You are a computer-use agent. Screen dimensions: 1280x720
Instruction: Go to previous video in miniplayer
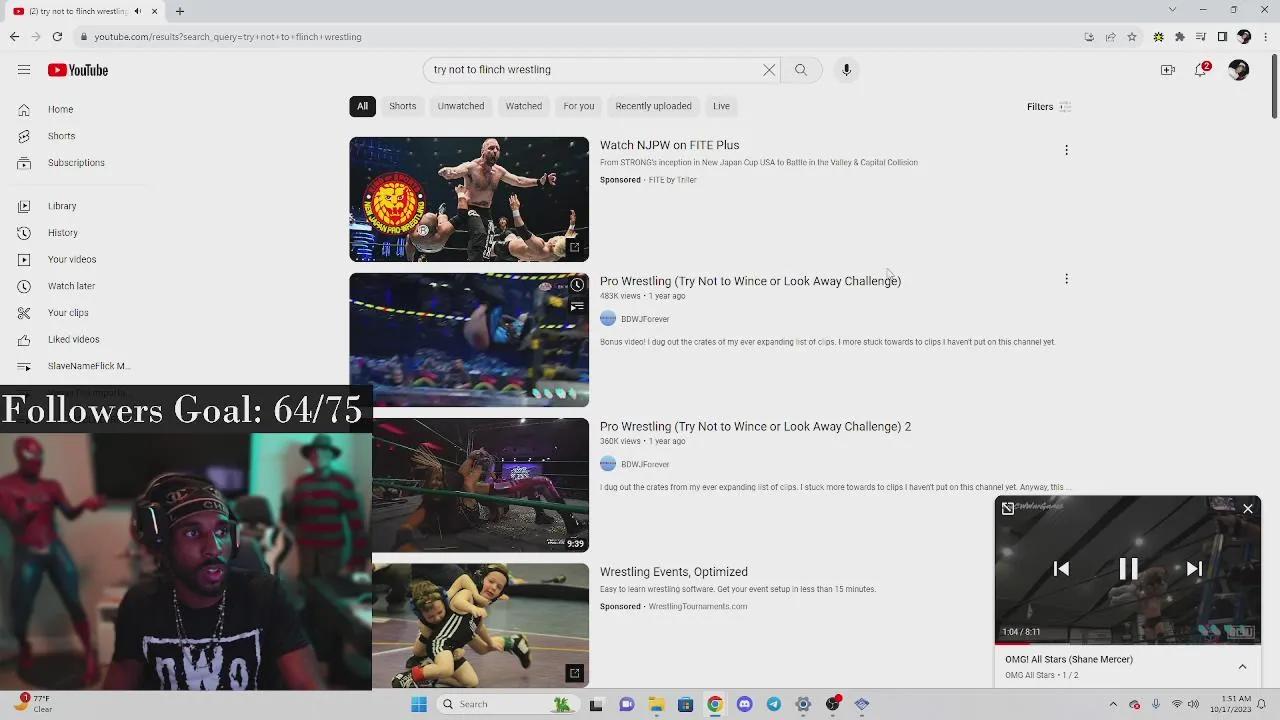1061,569
